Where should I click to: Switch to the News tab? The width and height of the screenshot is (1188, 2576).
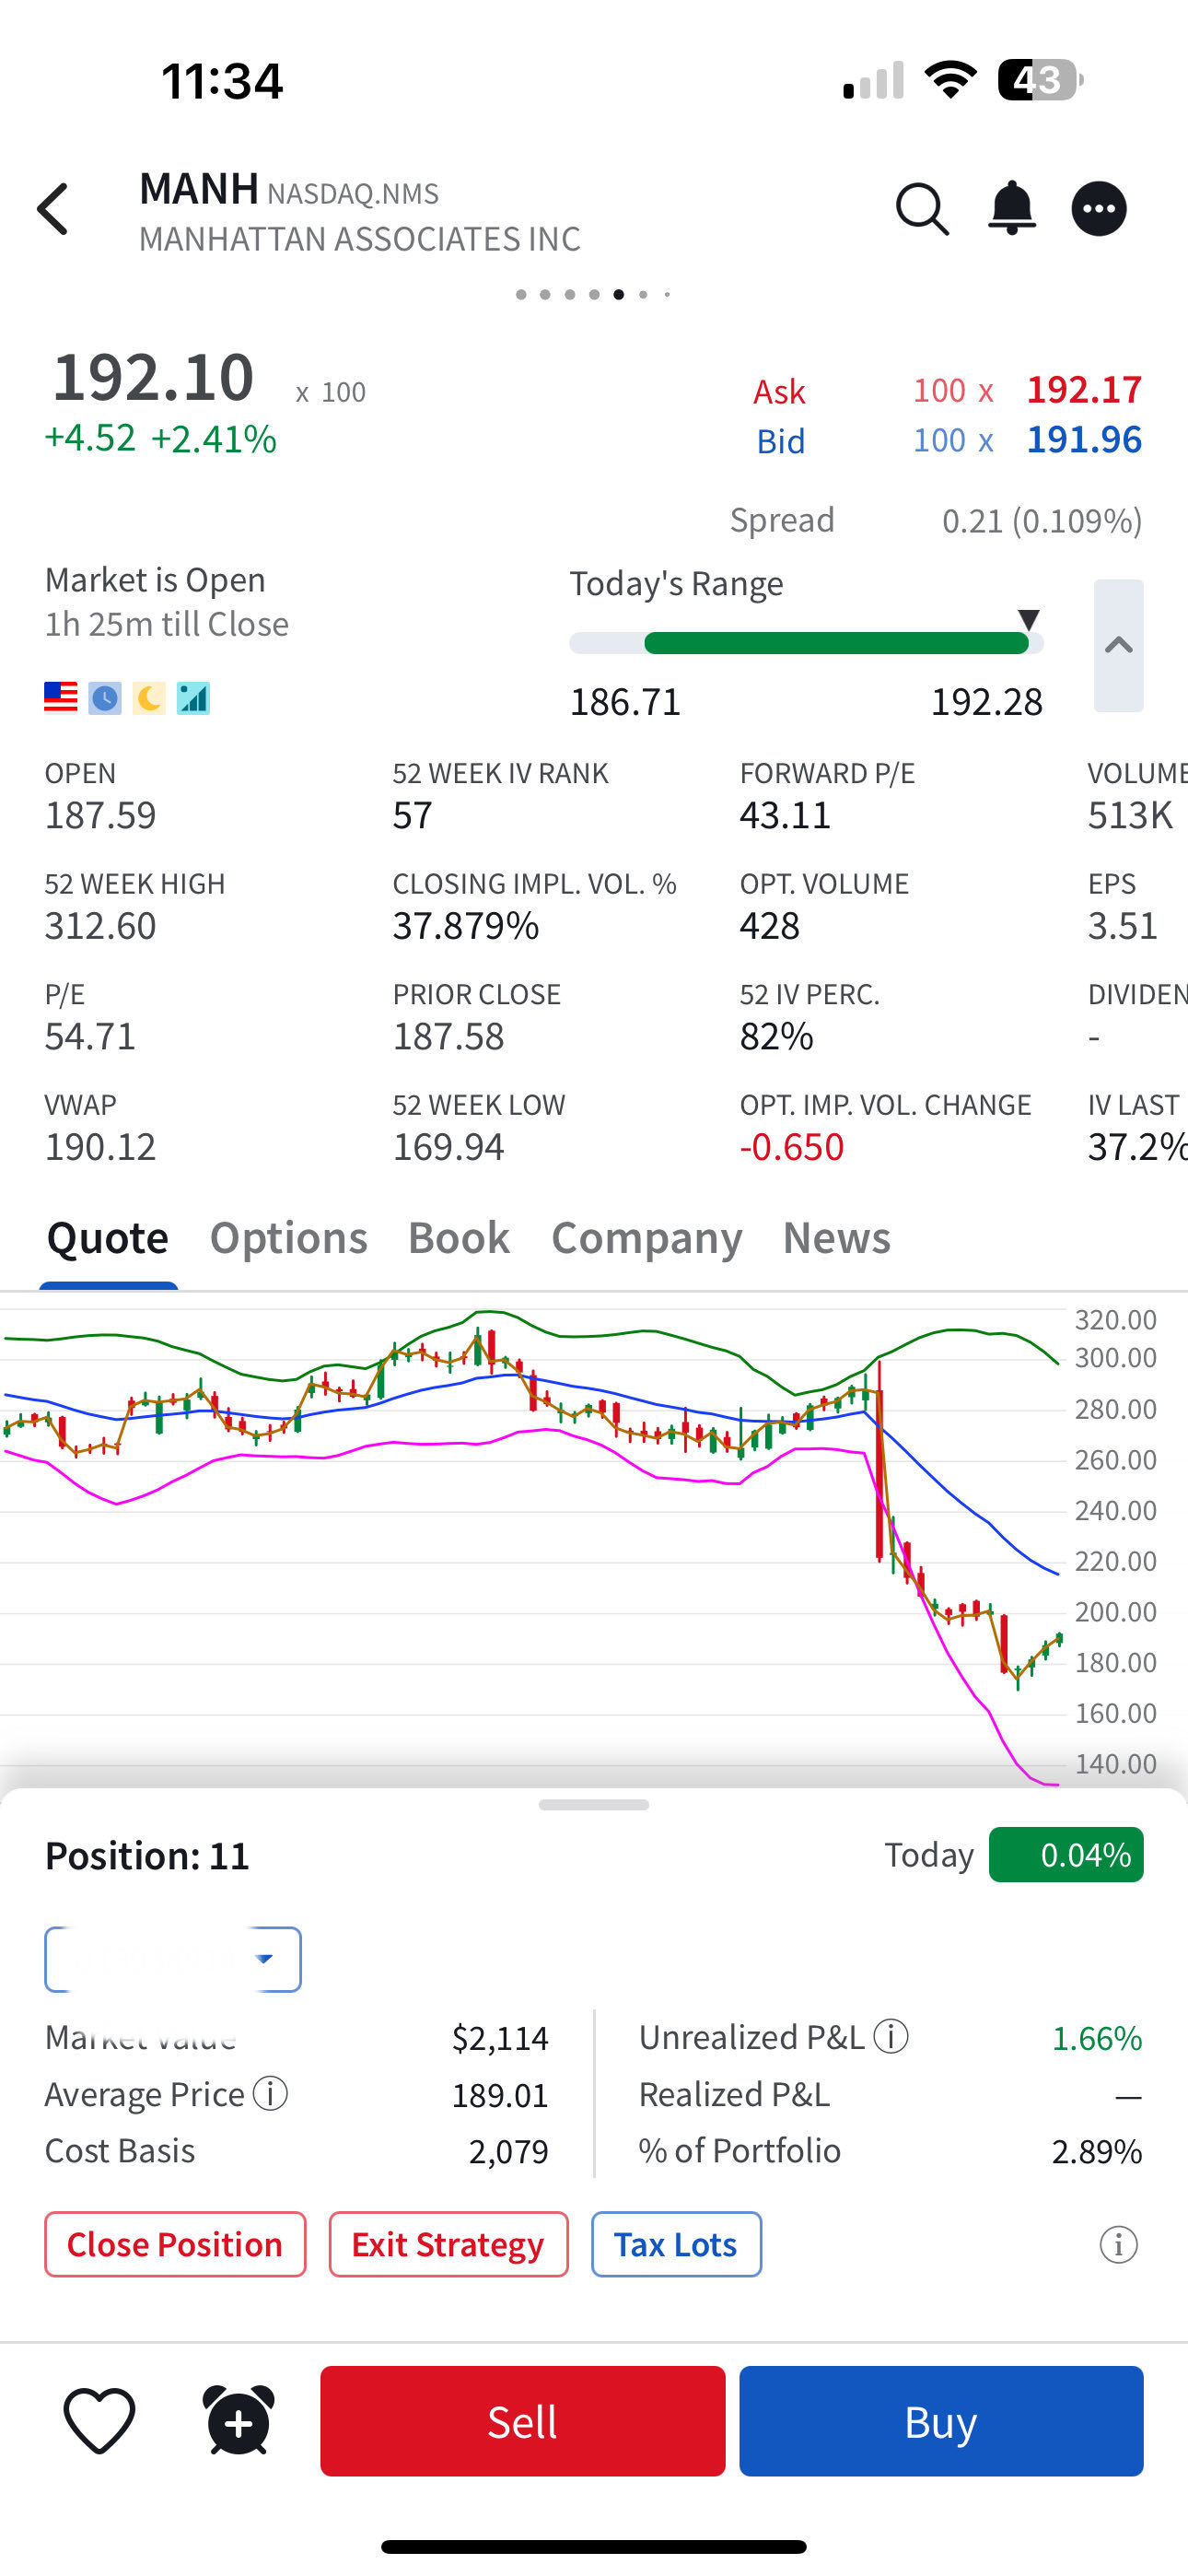[837, 1238]
